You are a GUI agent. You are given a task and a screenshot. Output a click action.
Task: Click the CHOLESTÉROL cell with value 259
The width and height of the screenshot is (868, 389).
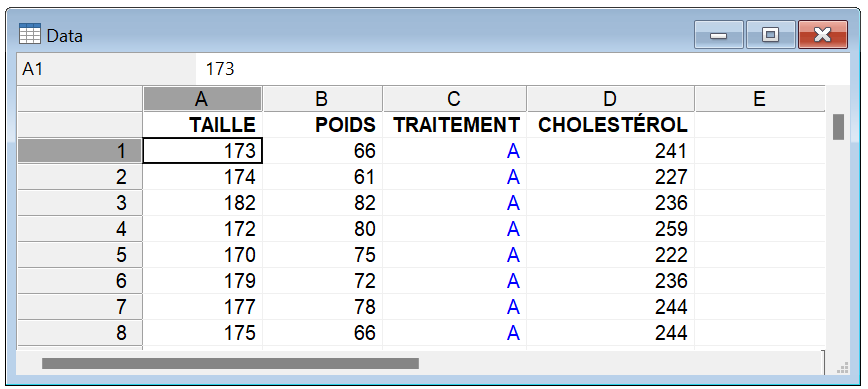pyautogui.click(x=611, y=229)
